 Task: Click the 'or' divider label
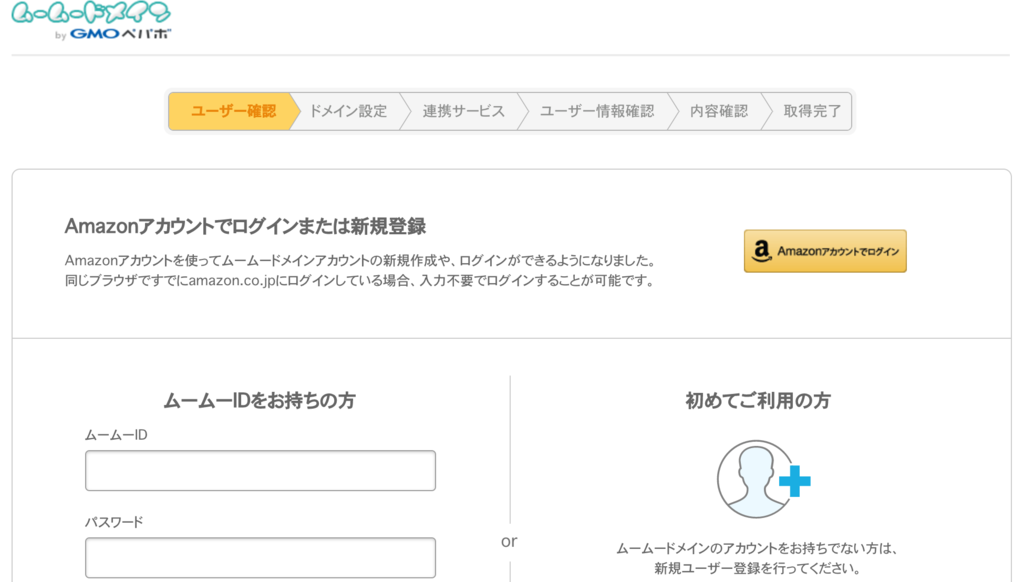click(509, 542)
